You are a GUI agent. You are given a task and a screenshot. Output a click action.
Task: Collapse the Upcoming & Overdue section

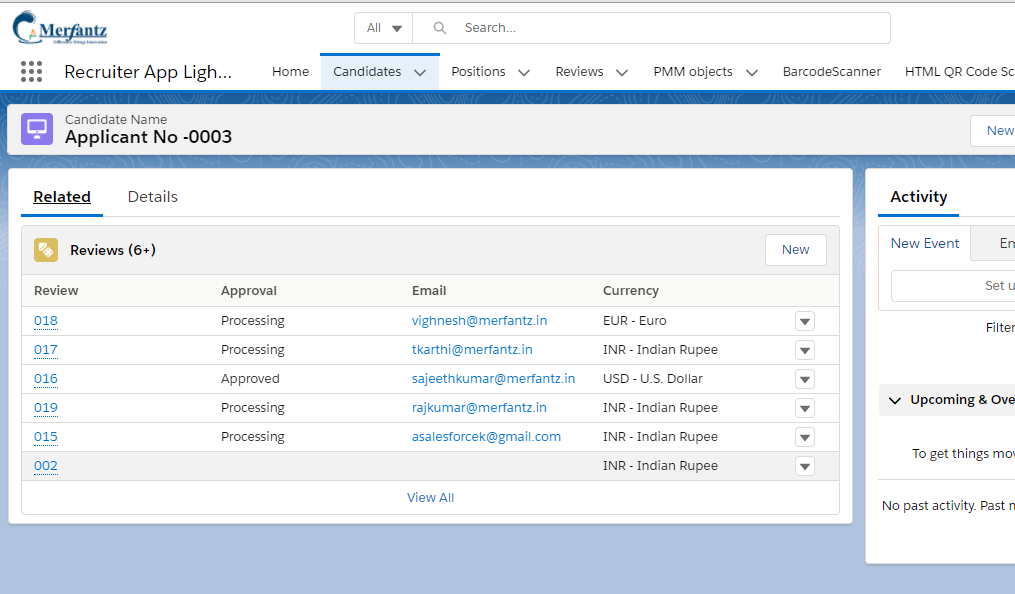(895, 401)
